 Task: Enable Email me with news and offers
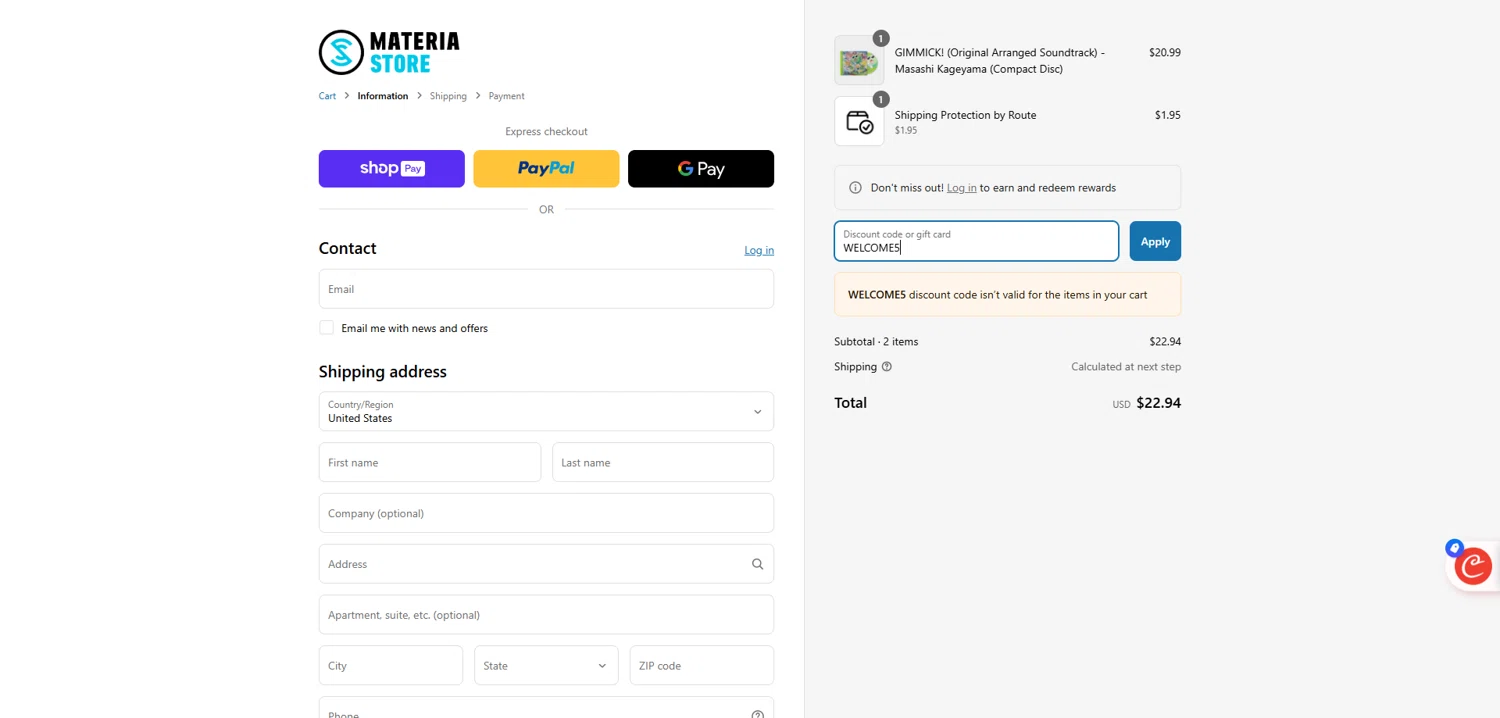pos(326,328)
